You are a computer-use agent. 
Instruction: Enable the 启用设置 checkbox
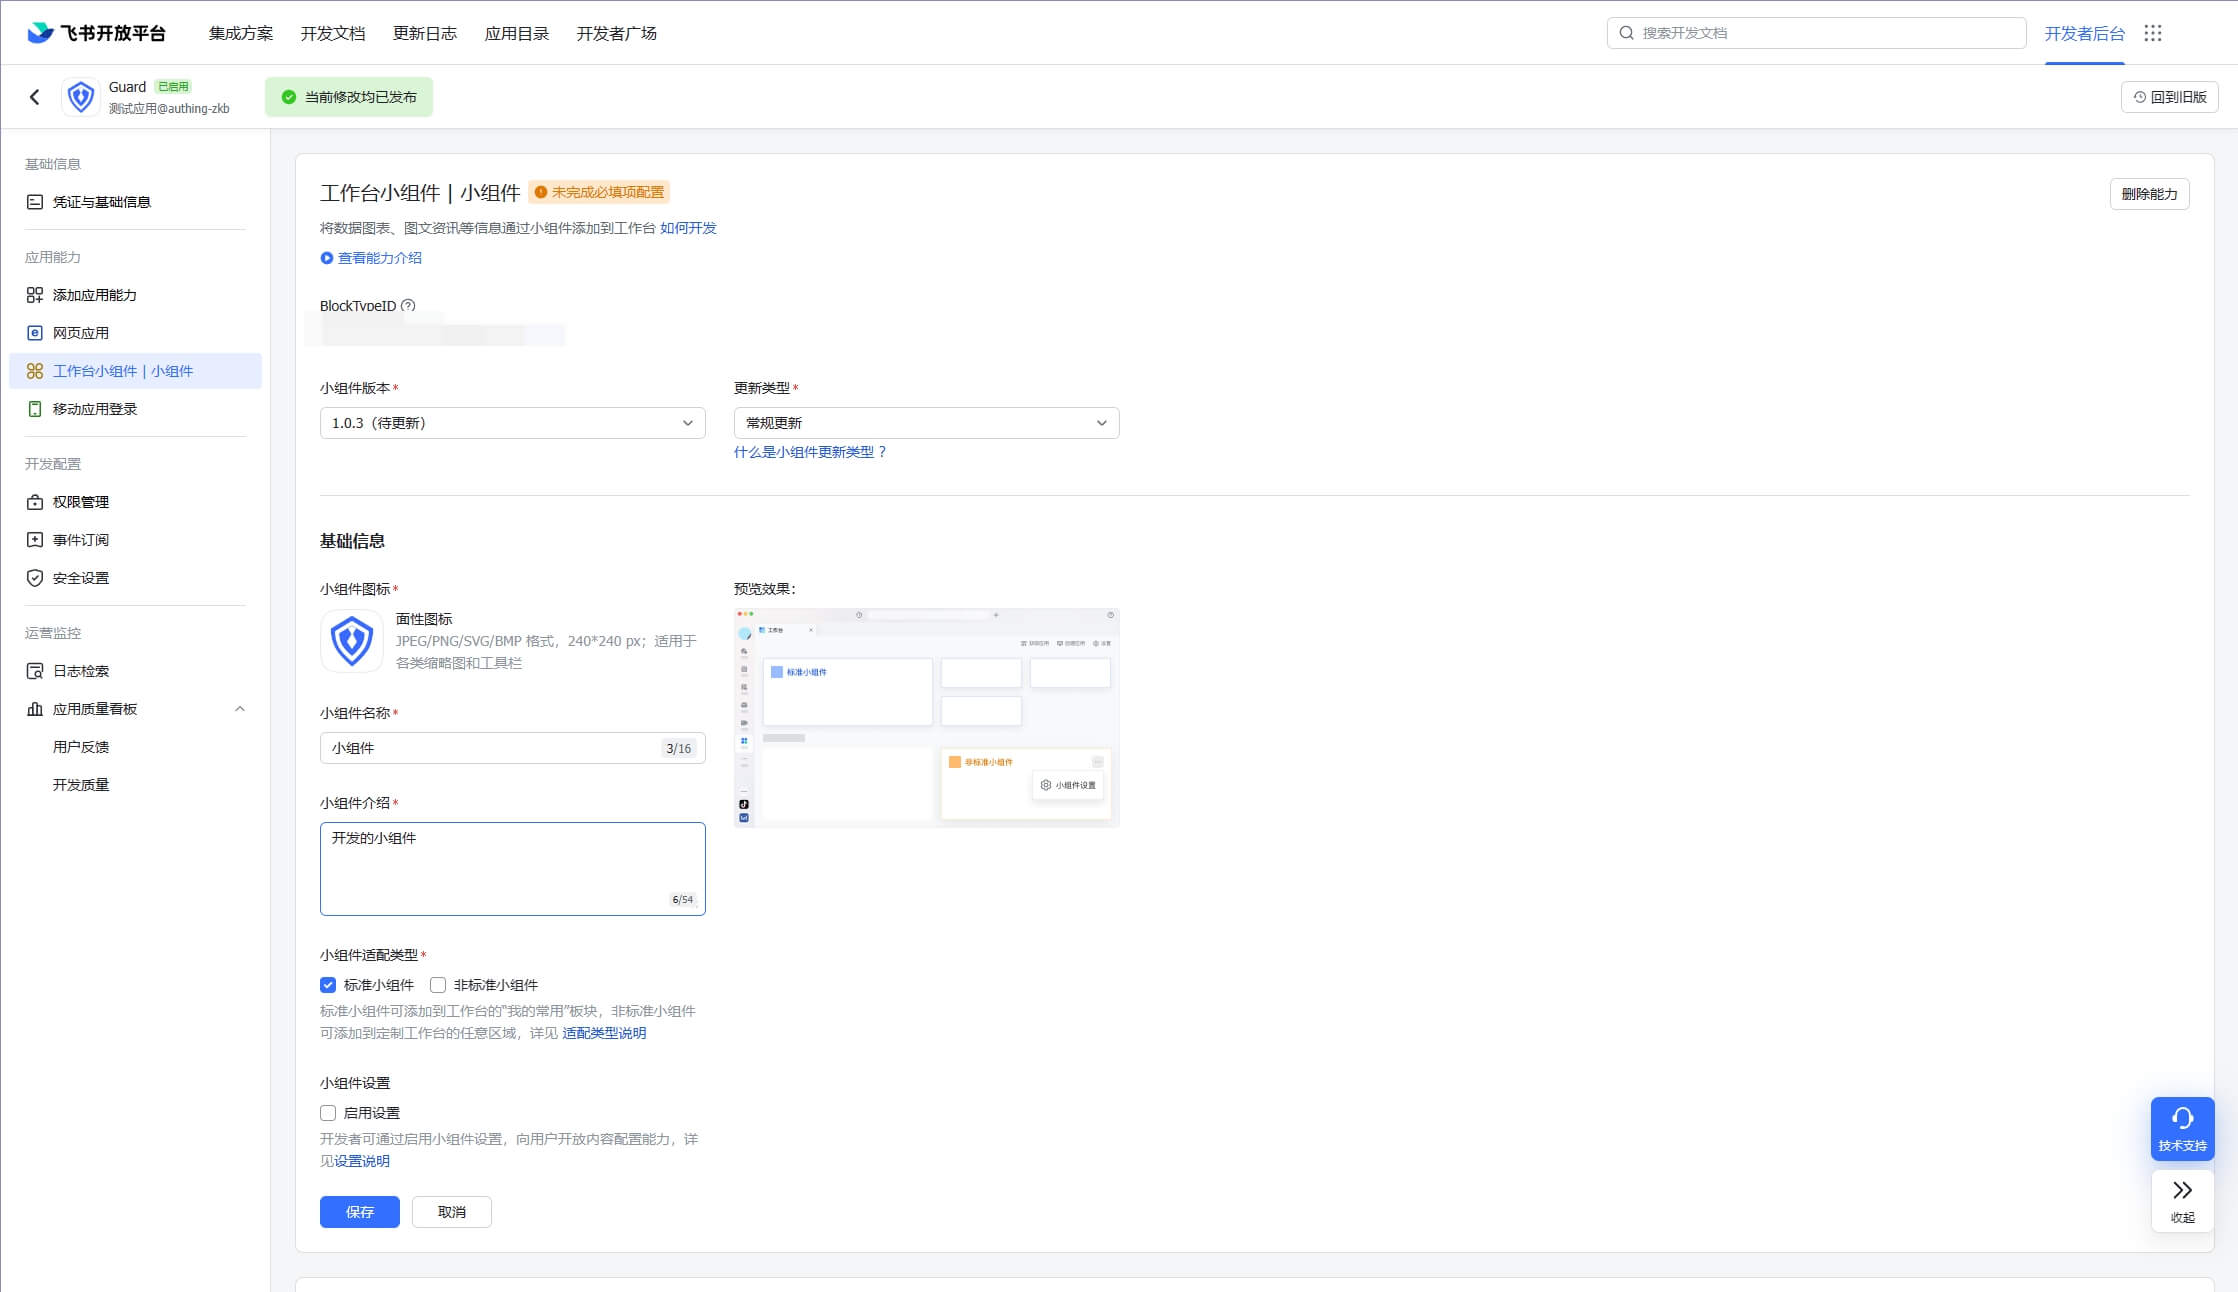click(328, 1113)
